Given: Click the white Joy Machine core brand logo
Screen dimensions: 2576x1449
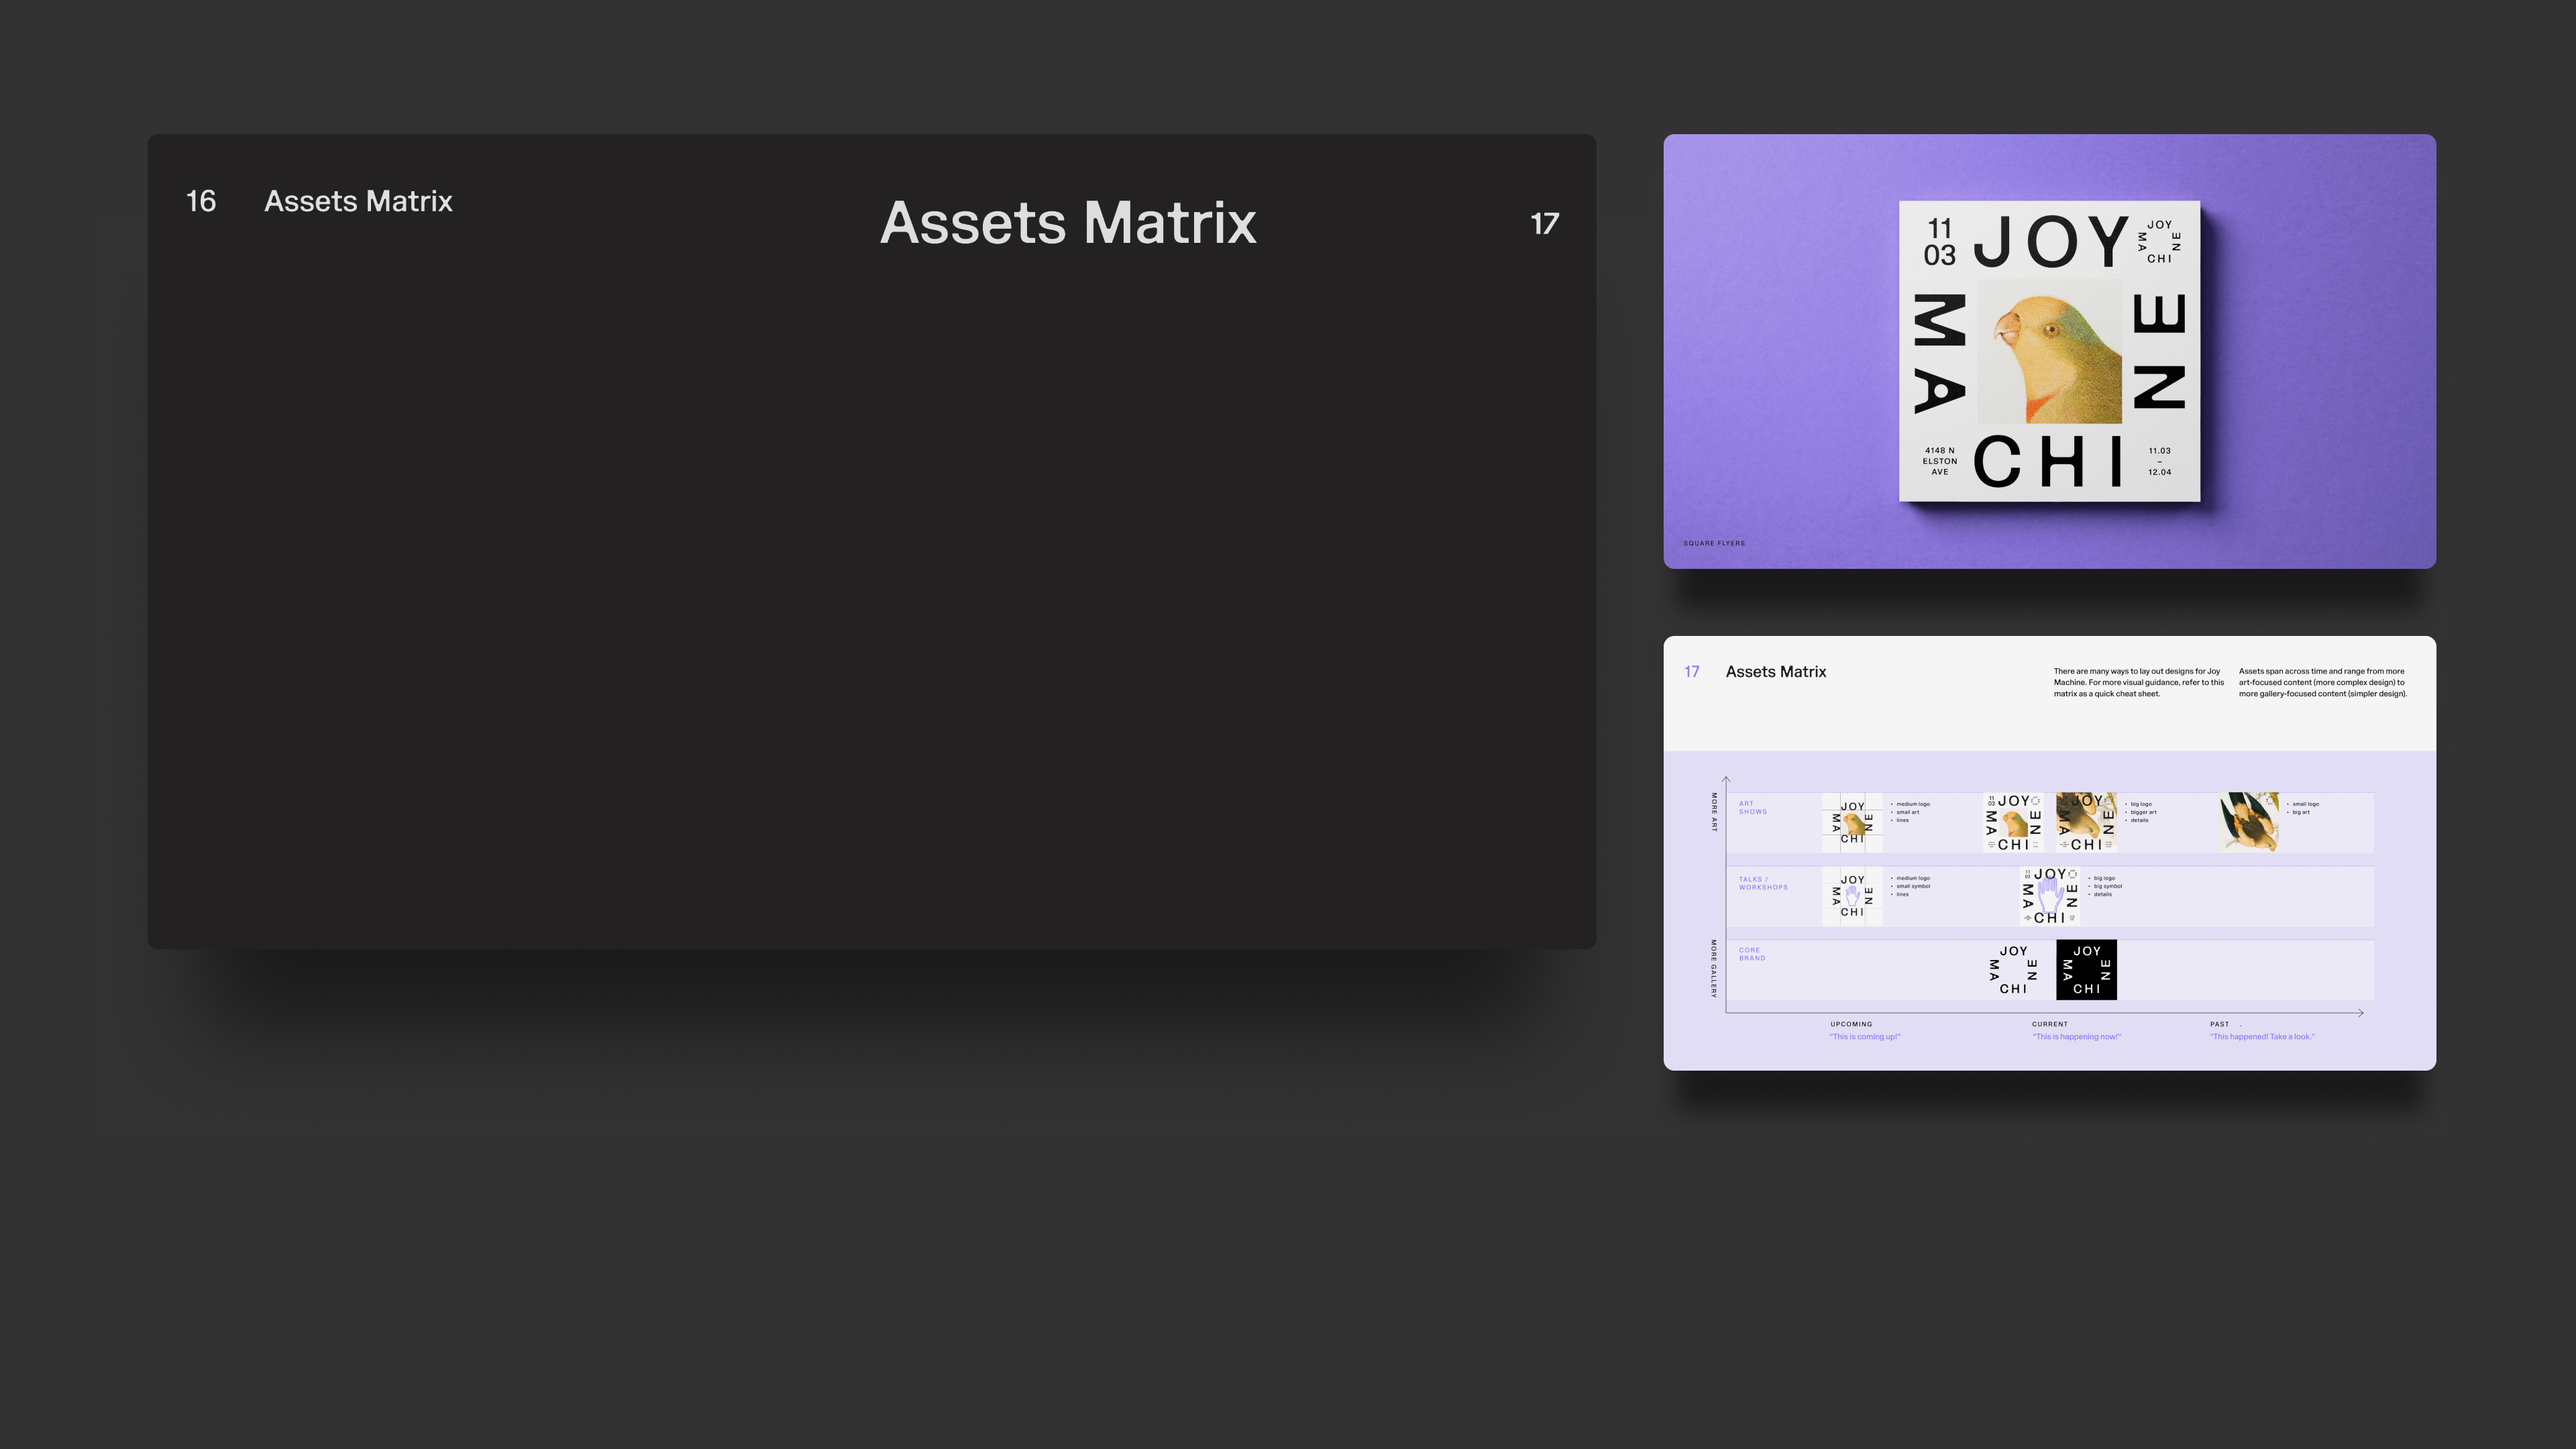Looking at the screenshot, I should [2013, 969].
